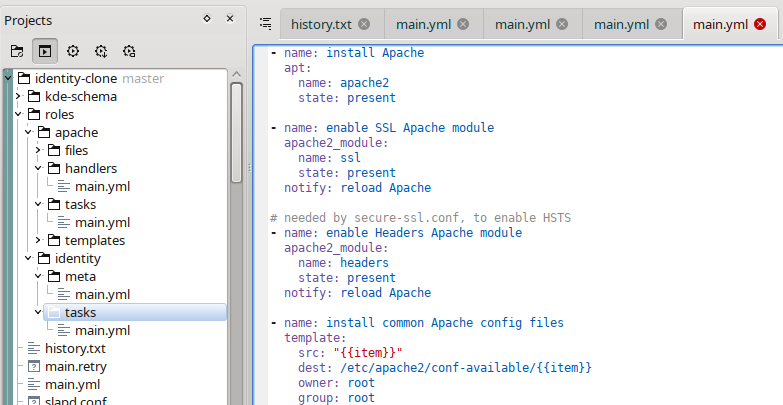Collapse the identity folder arrow
Image resolution: width=783 pixels, height=405 pixels.
point(28,258)
